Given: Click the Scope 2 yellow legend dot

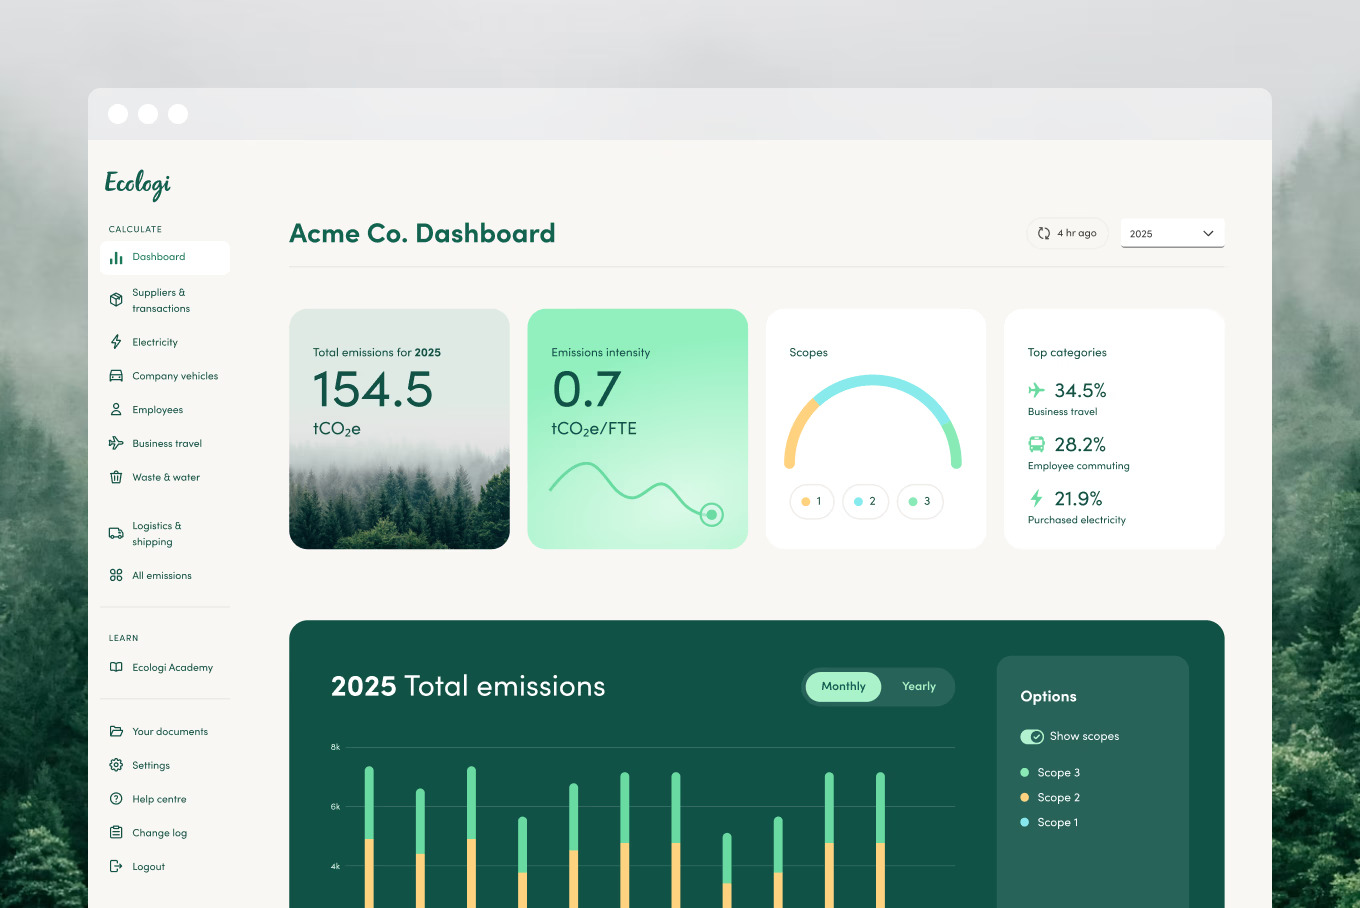Looking at the screenshot, I should (x=1024, y=797).
